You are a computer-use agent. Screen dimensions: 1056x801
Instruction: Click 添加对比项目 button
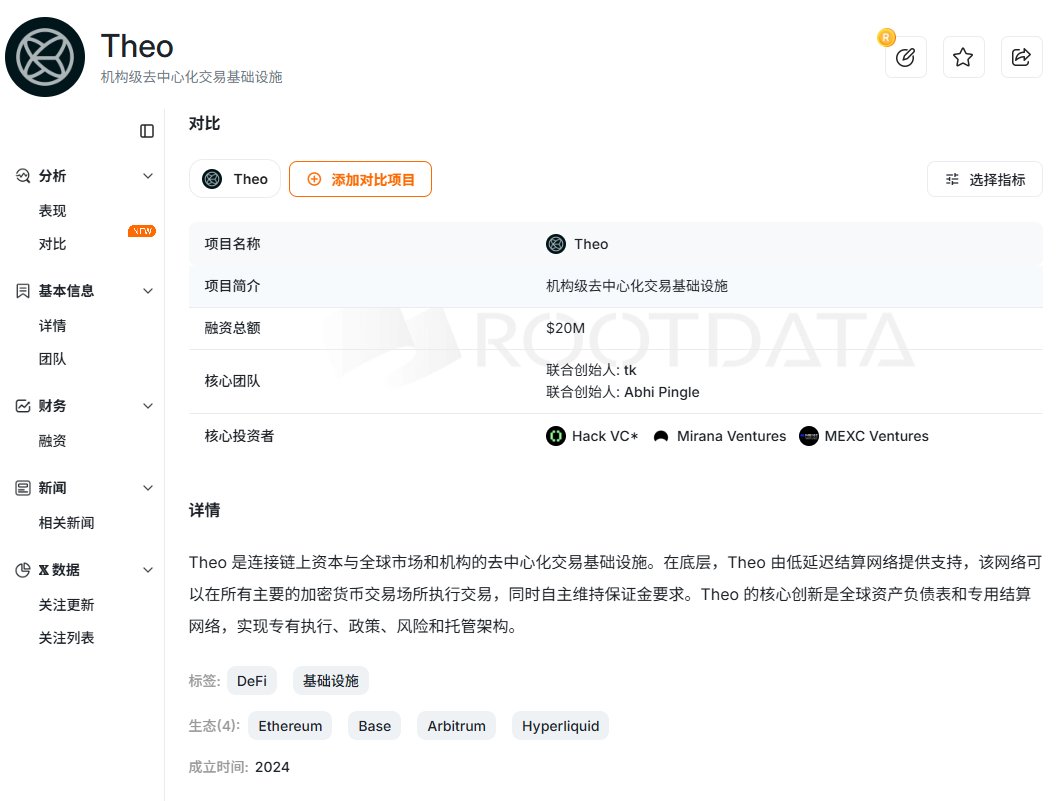pos(360,179)
